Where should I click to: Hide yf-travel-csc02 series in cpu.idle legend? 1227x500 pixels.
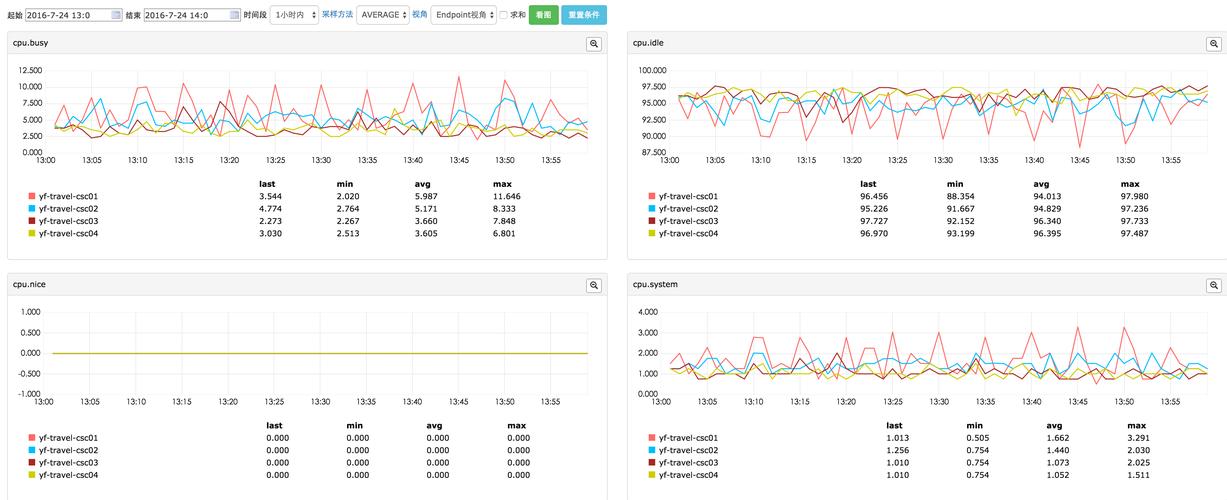[x=688, y=208]
